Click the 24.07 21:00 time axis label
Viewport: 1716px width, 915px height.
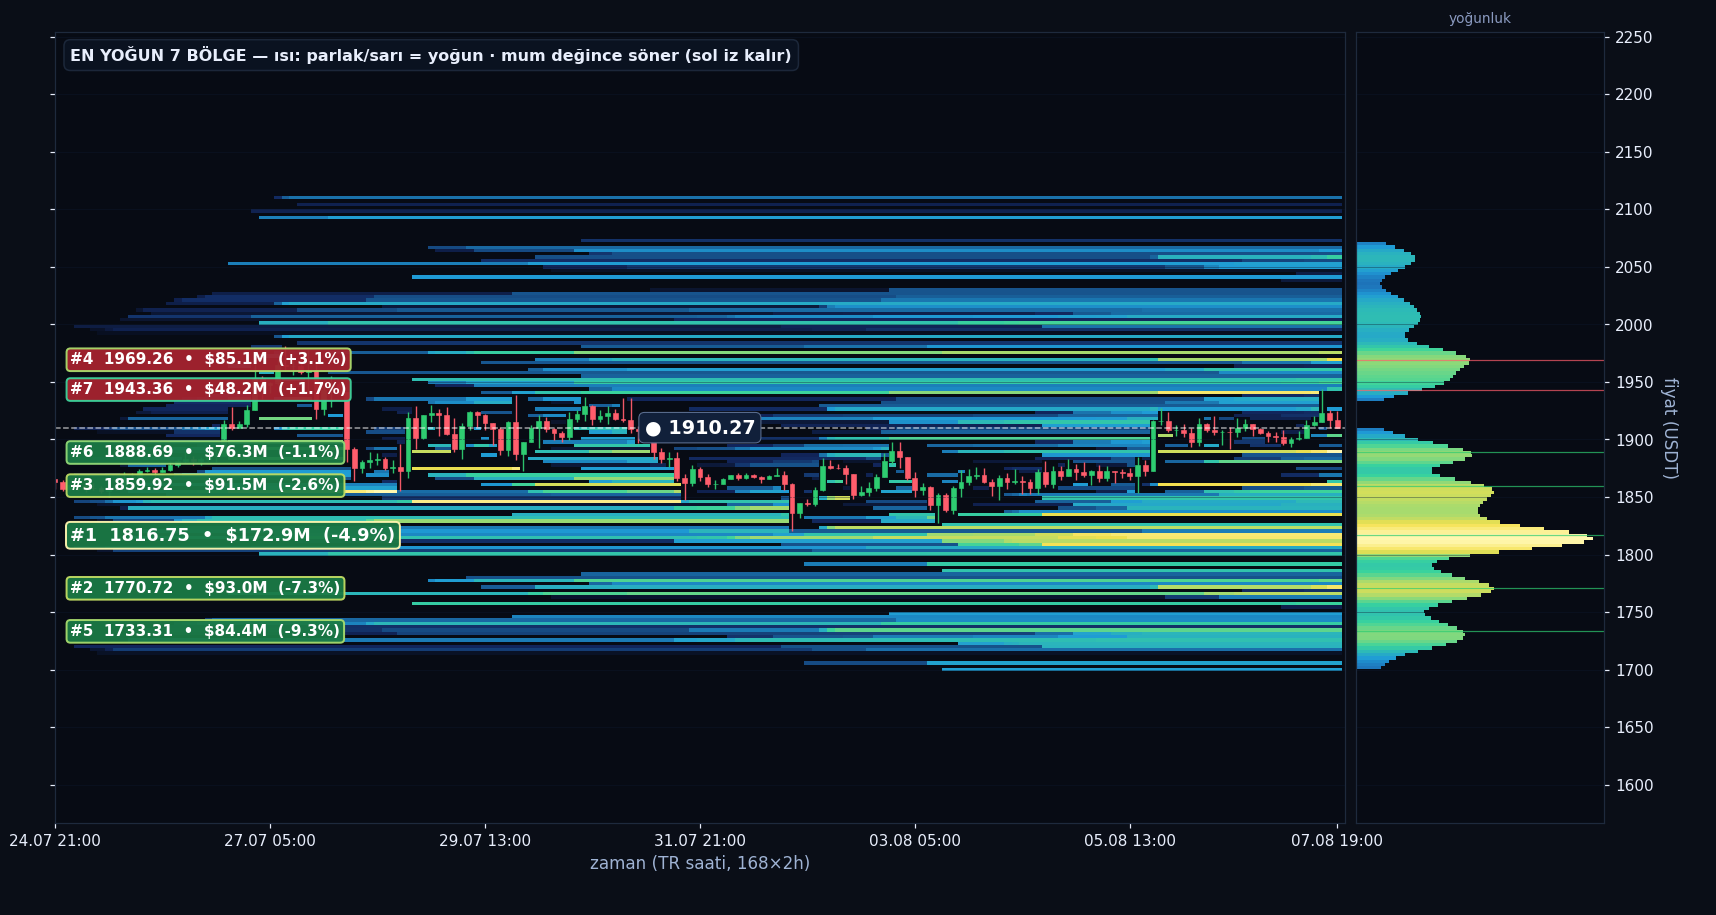click(x=55, y=841)
